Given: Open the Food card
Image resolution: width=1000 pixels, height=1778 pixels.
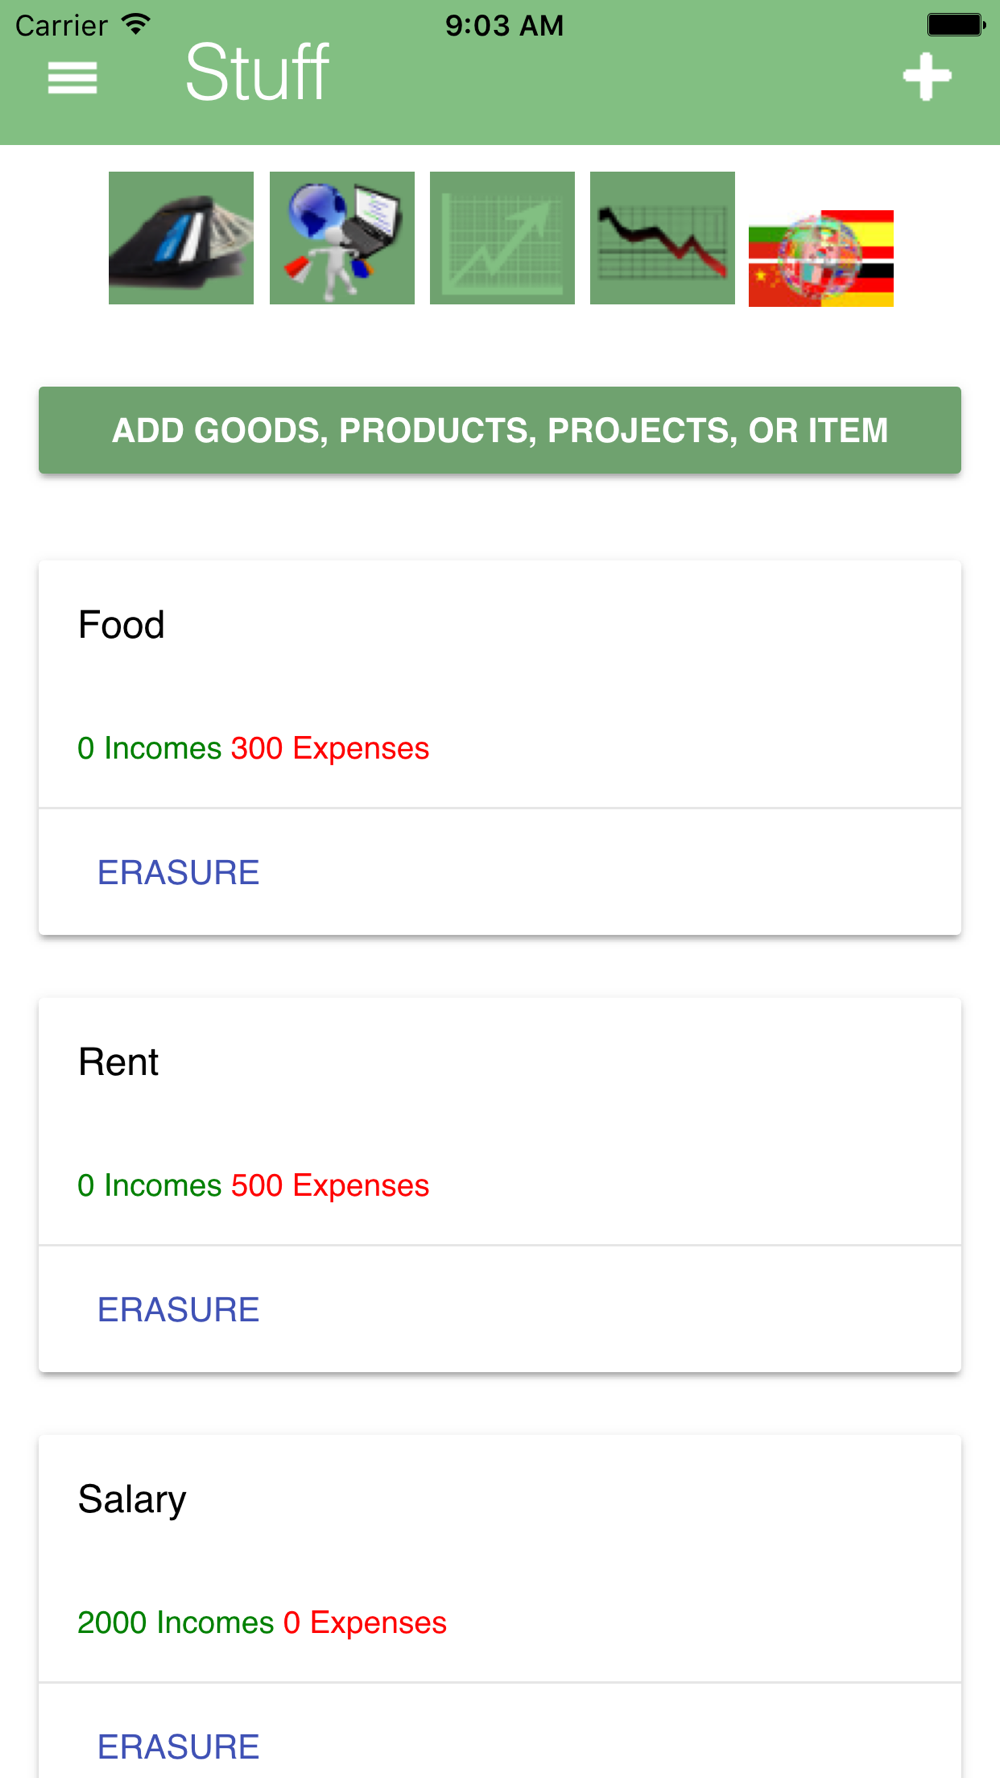Looking at the screenshot, I should (x=121, y=625).
